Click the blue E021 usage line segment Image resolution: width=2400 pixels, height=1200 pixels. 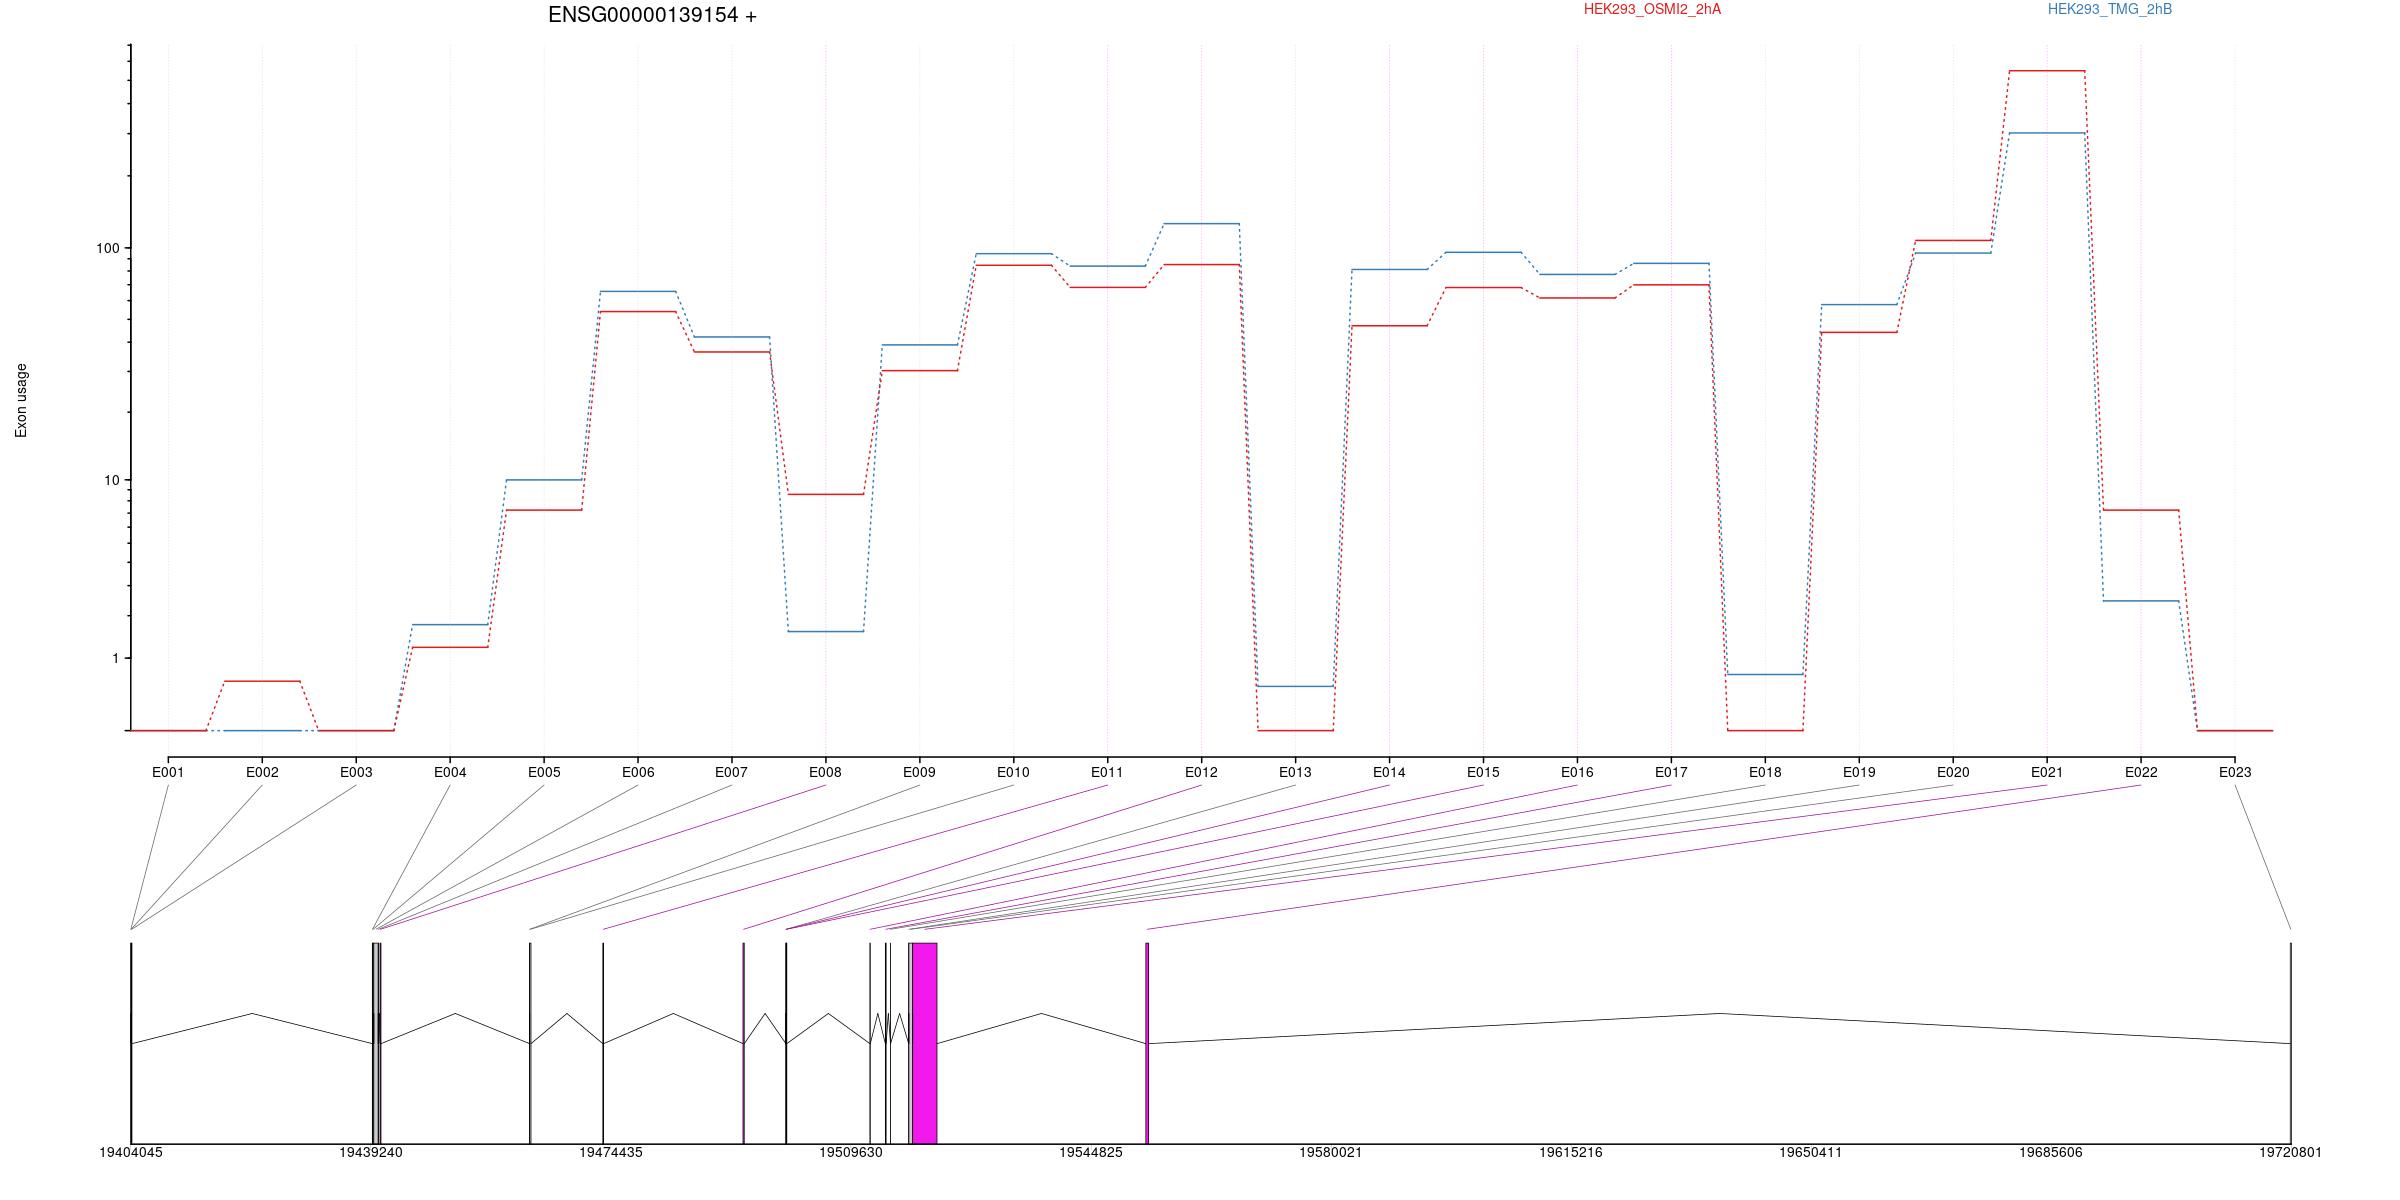coord(2047,133)
